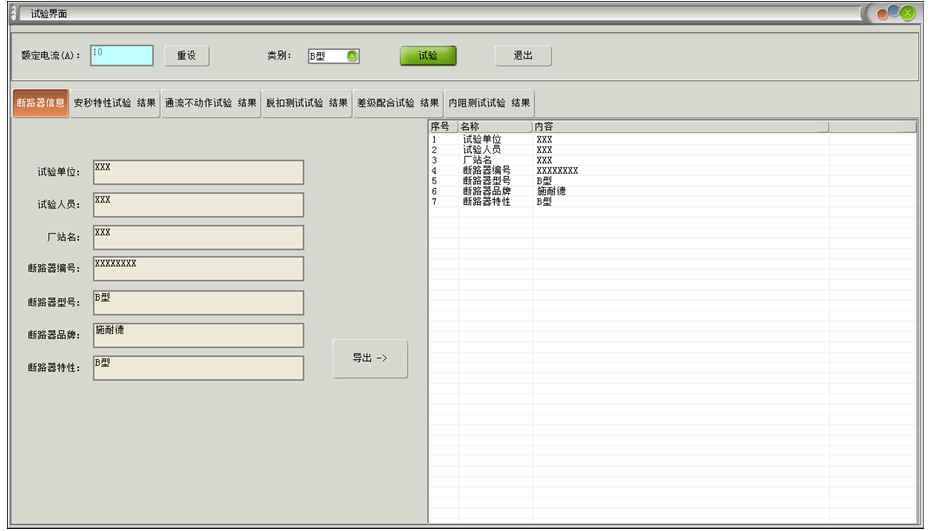The height and width of the screenshot is (531, 940).
Task: Click the green 试验 button
Action: click(428, 56)
